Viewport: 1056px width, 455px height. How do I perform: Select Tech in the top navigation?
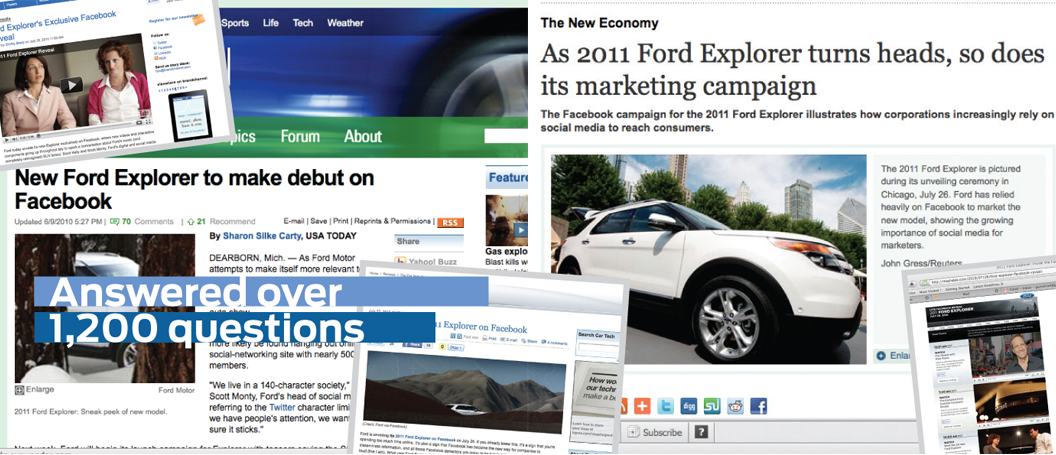[303, 23]
